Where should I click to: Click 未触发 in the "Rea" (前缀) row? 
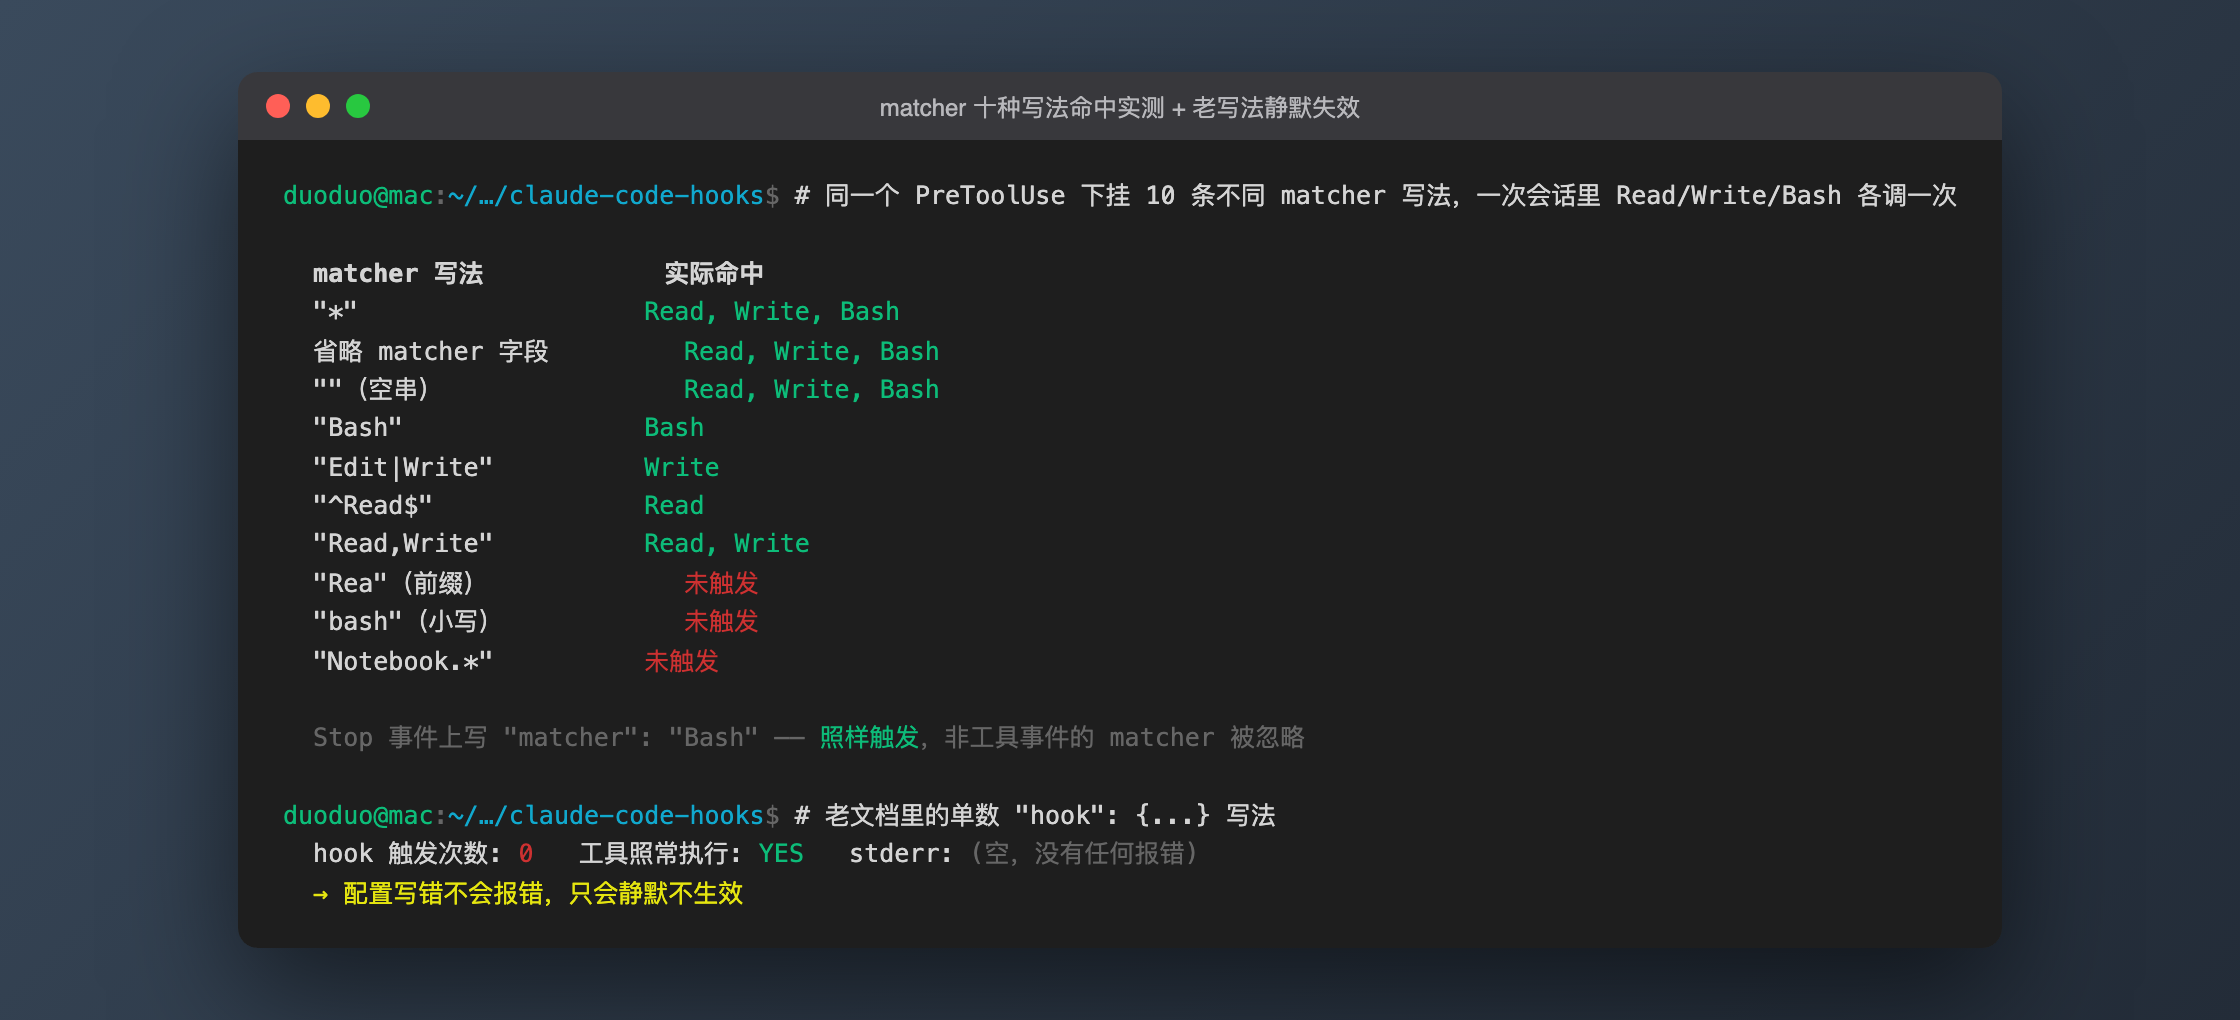click(x=721, y=583)
